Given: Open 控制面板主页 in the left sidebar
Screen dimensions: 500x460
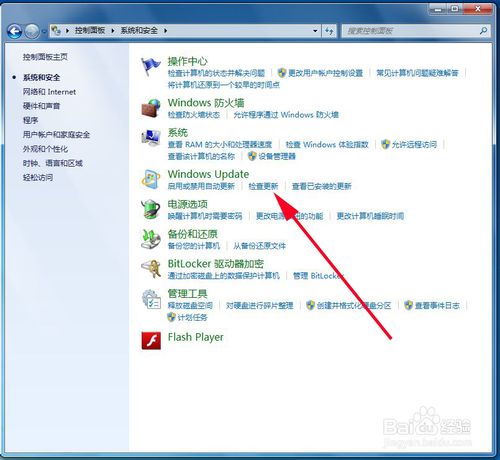Looking at the screenshot, I should [45, 57].
